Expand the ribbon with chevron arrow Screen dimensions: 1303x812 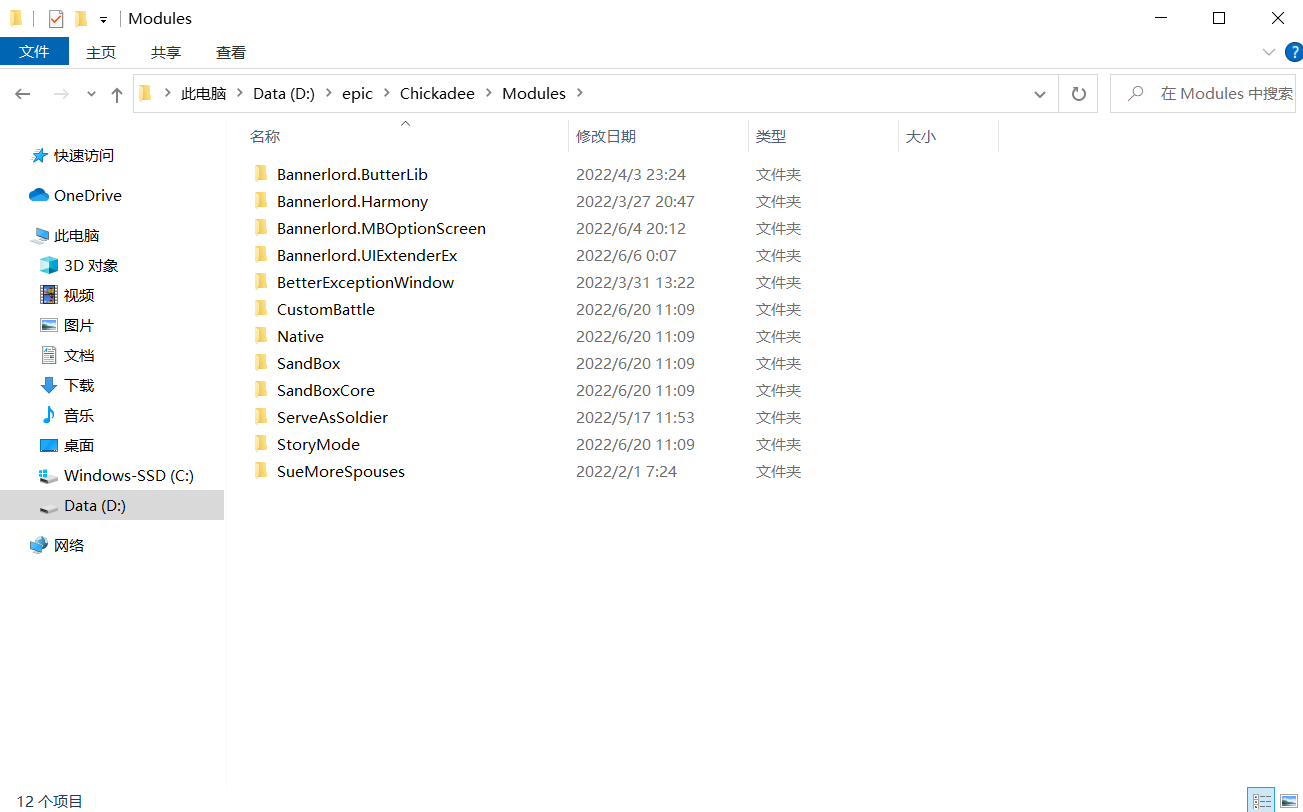coord(1268,52)
